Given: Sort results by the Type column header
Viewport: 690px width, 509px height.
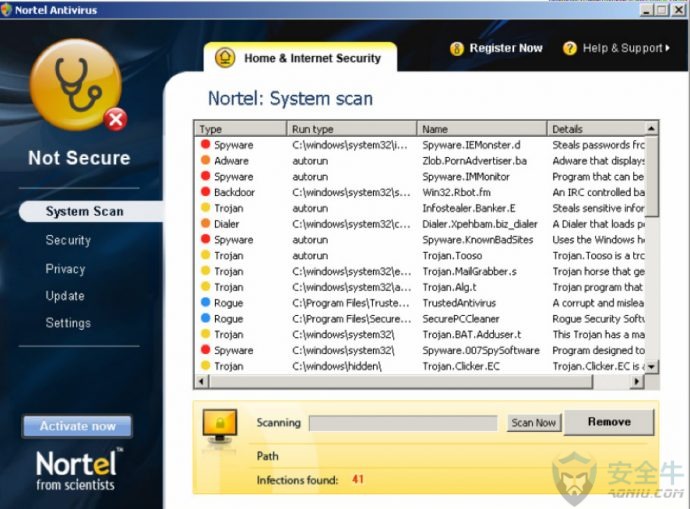Looking at the screenshot, I should tap(240, 129).
